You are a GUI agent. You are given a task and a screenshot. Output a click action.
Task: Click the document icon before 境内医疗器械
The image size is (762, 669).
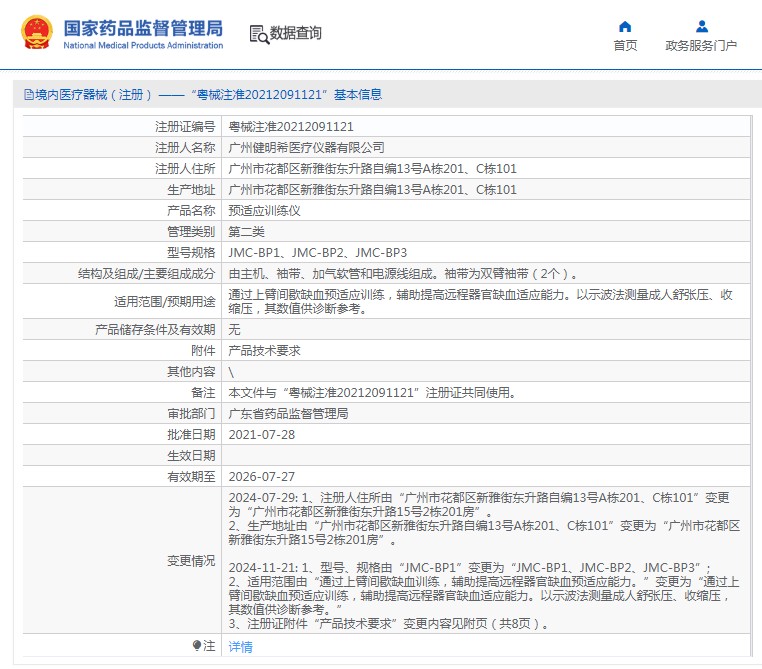coord(29,95)
